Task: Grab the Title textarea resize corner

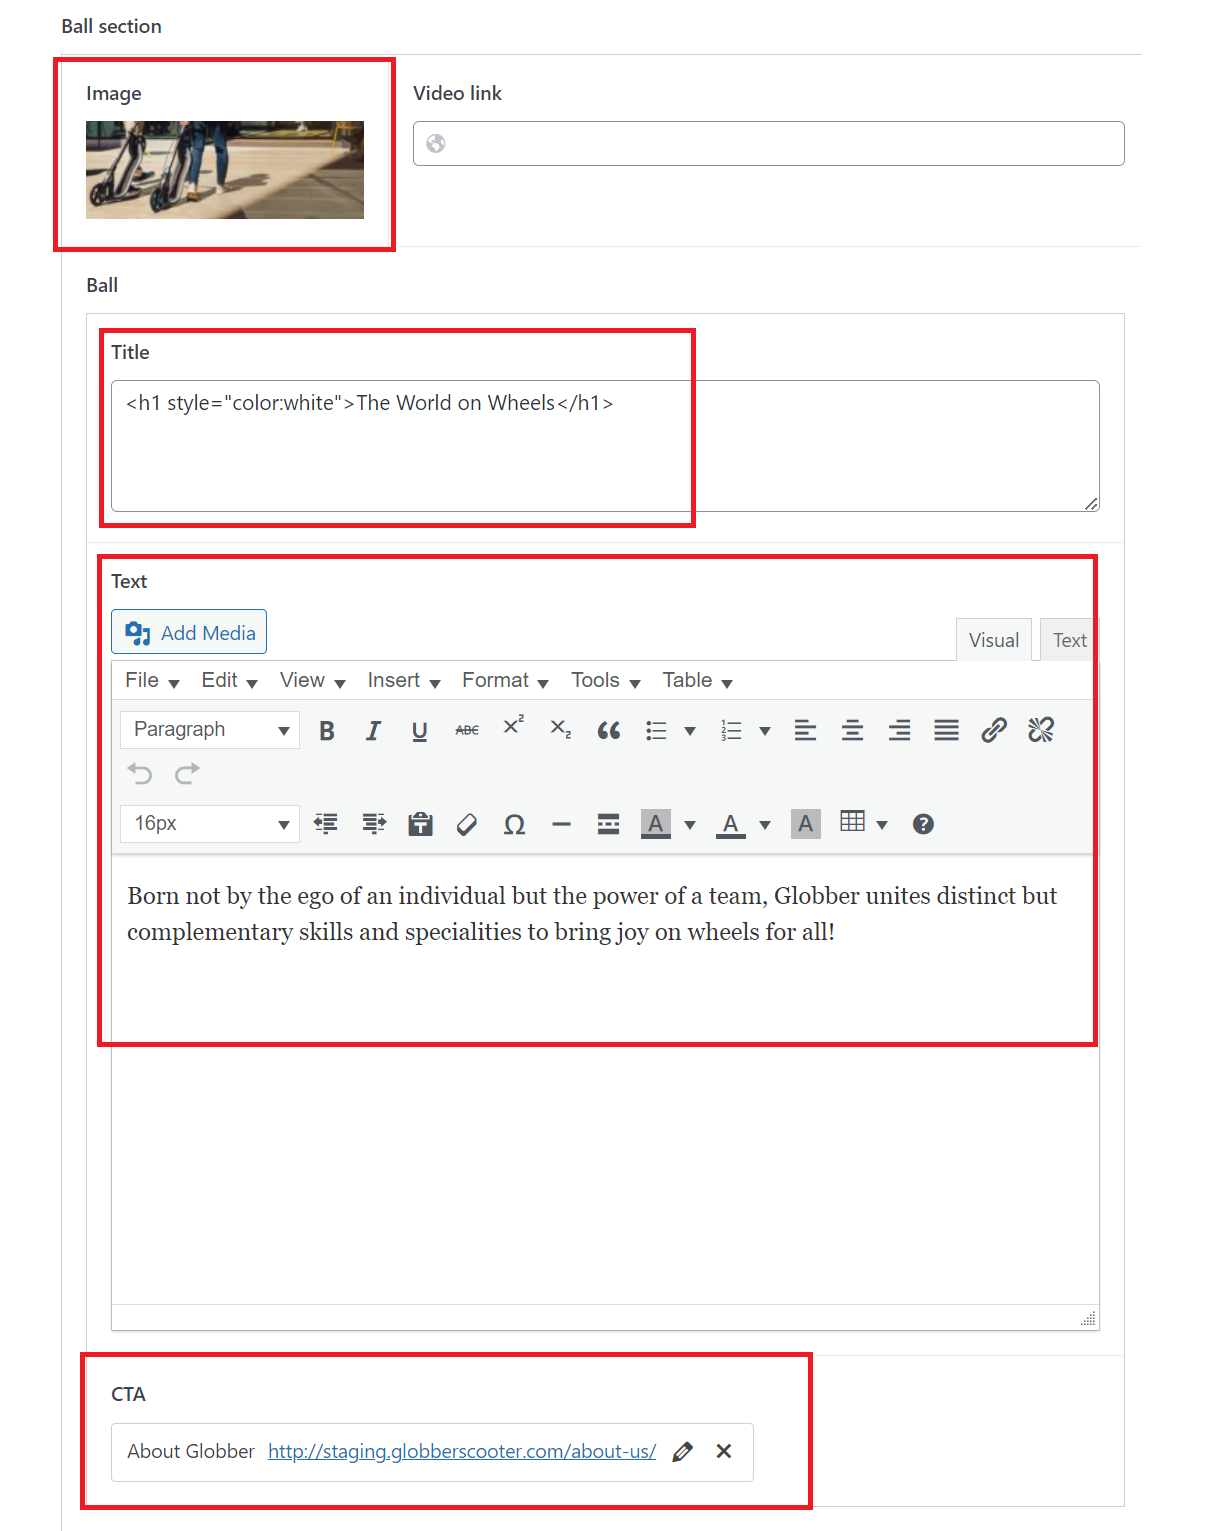Action: point(1092,504)
